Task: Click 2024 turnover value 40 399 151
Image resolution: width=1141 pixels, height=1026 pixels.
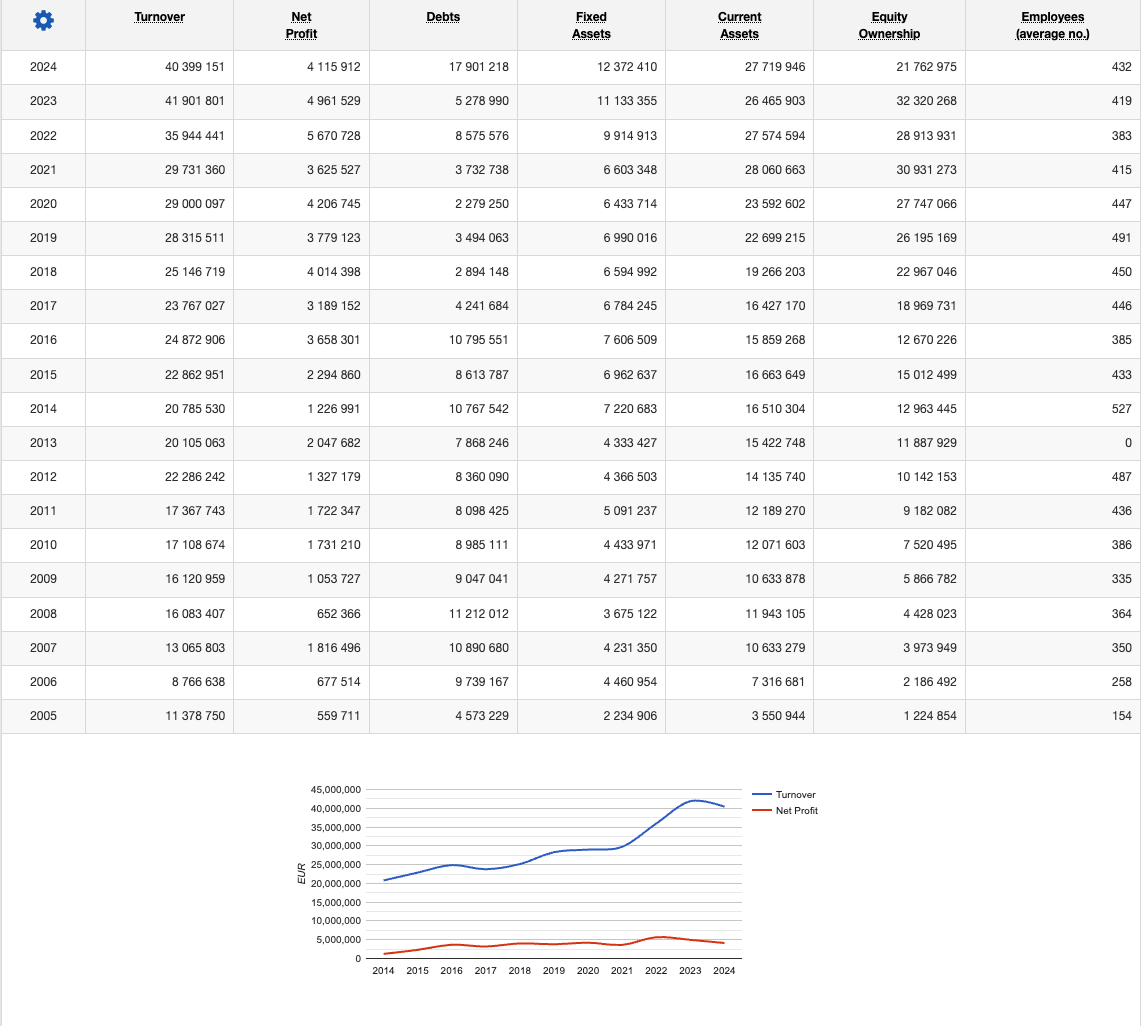Action: (x=194, y=67)
